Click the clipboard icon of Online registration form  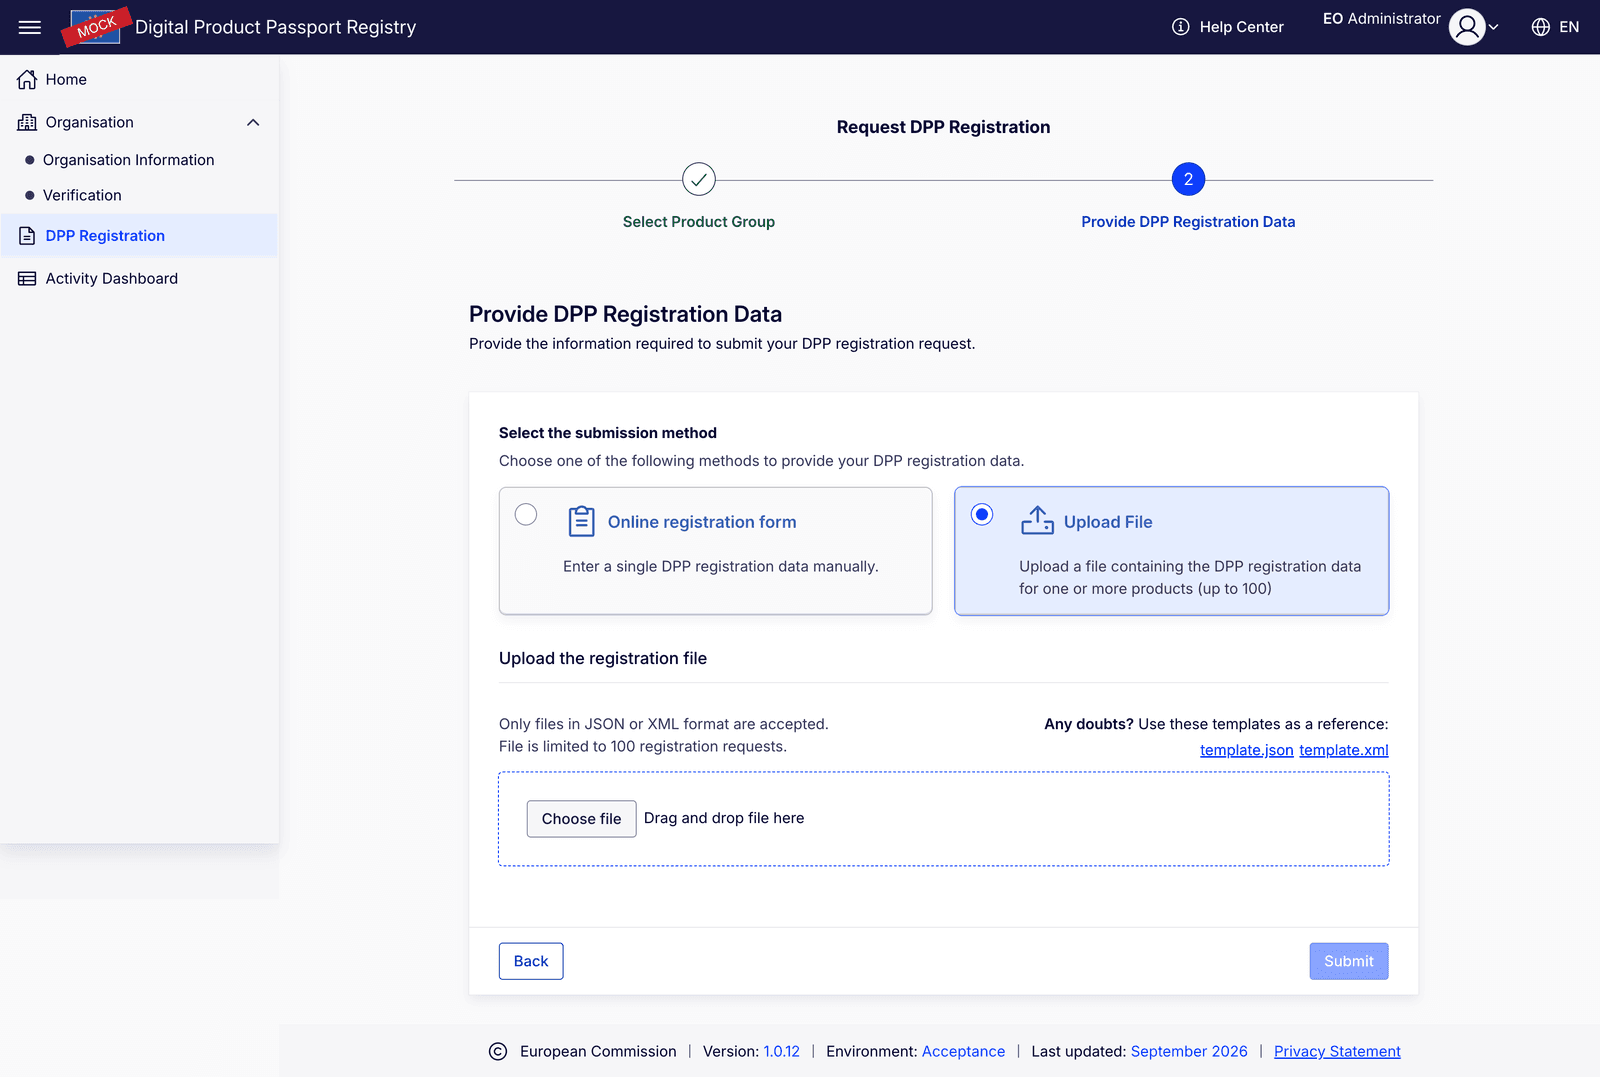tap(582, 521)
